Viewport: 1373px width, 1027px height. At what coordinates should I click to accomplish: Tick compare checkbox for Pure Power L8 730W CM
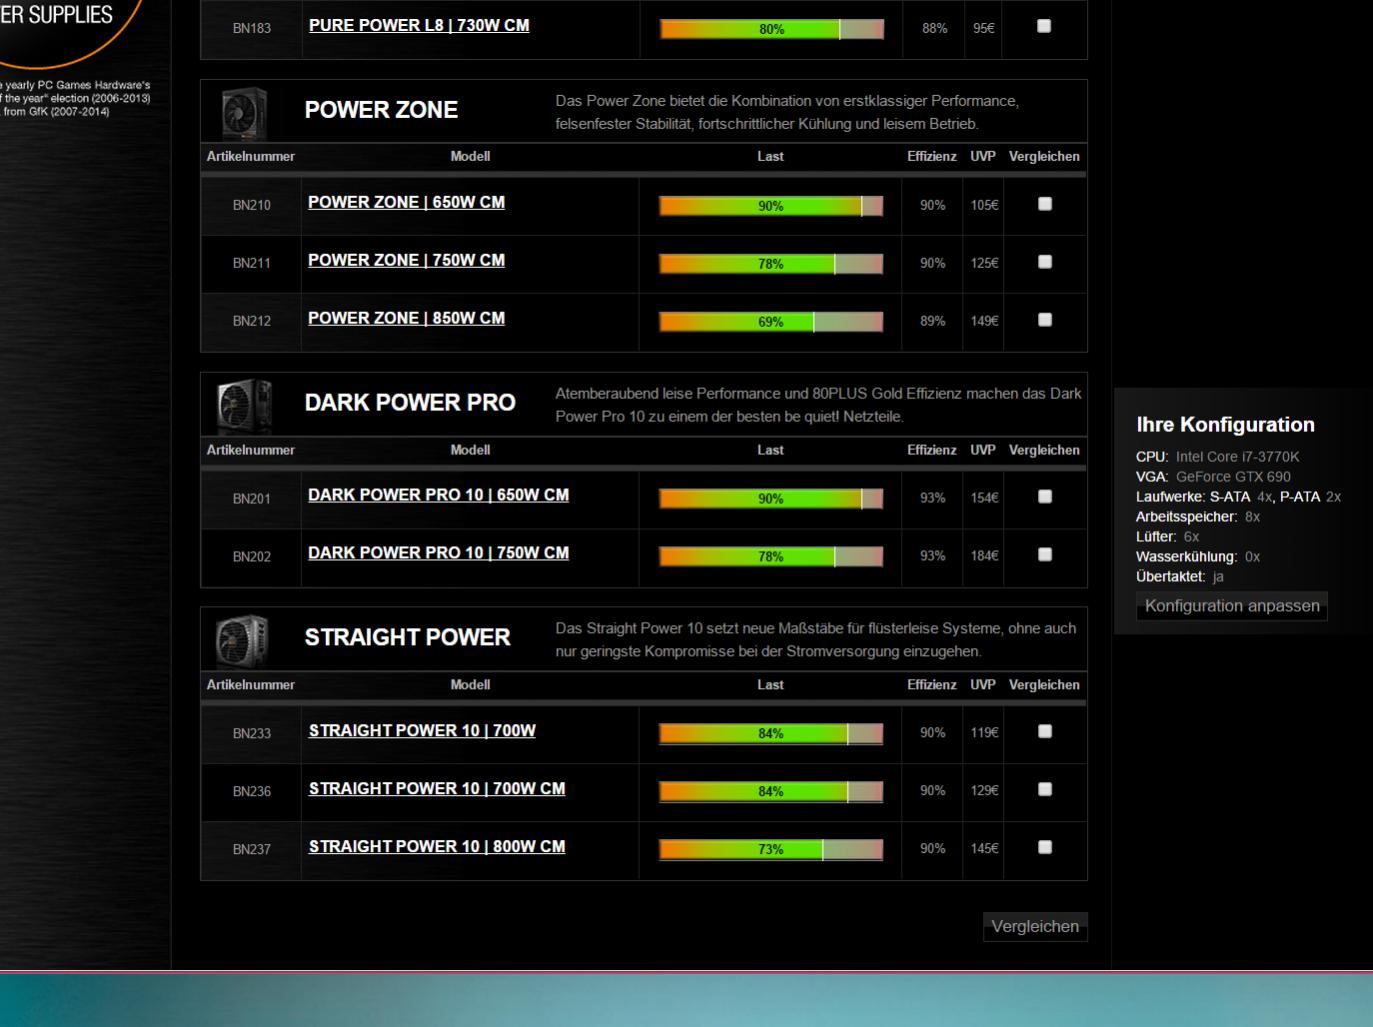click(1044, 26)
